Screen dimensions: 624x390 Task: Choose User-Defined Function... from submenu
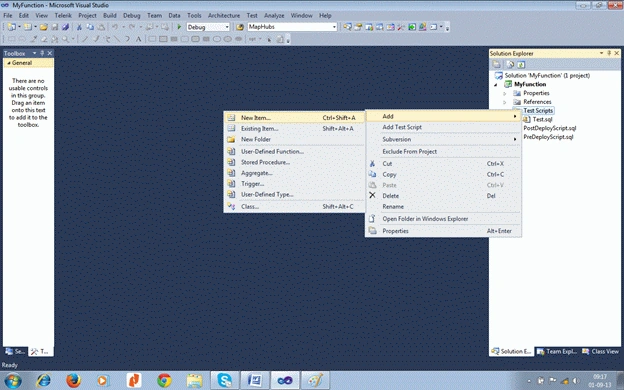click(x=294, y=152)
